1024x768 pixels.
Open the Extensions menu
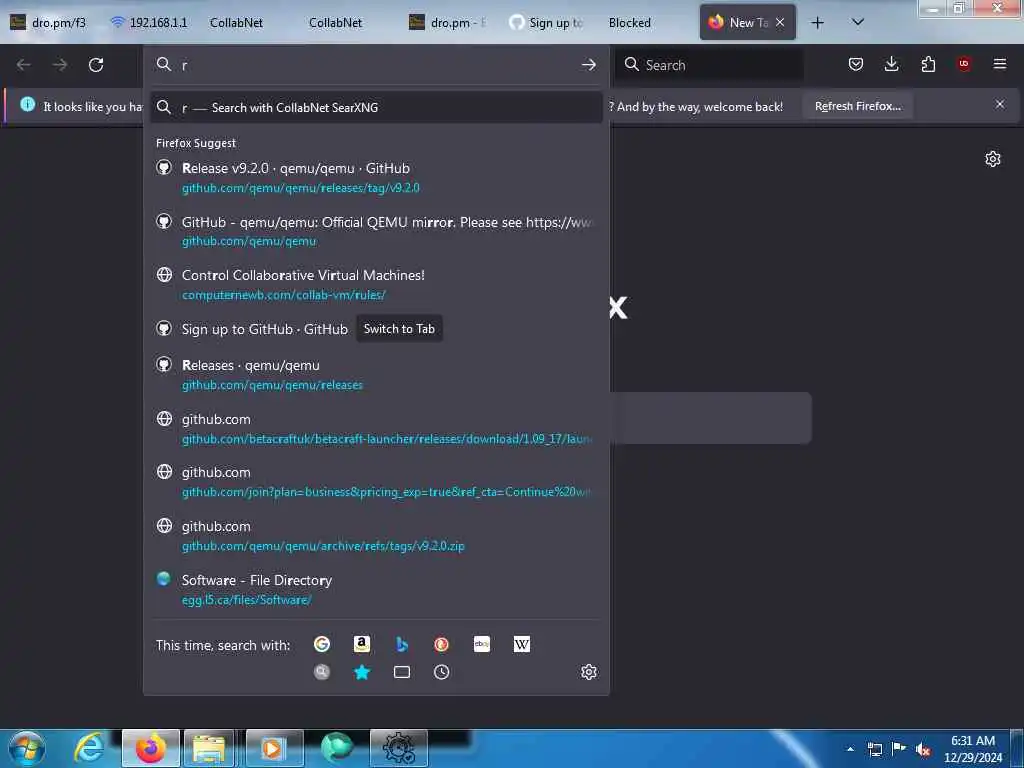[928, 64]
